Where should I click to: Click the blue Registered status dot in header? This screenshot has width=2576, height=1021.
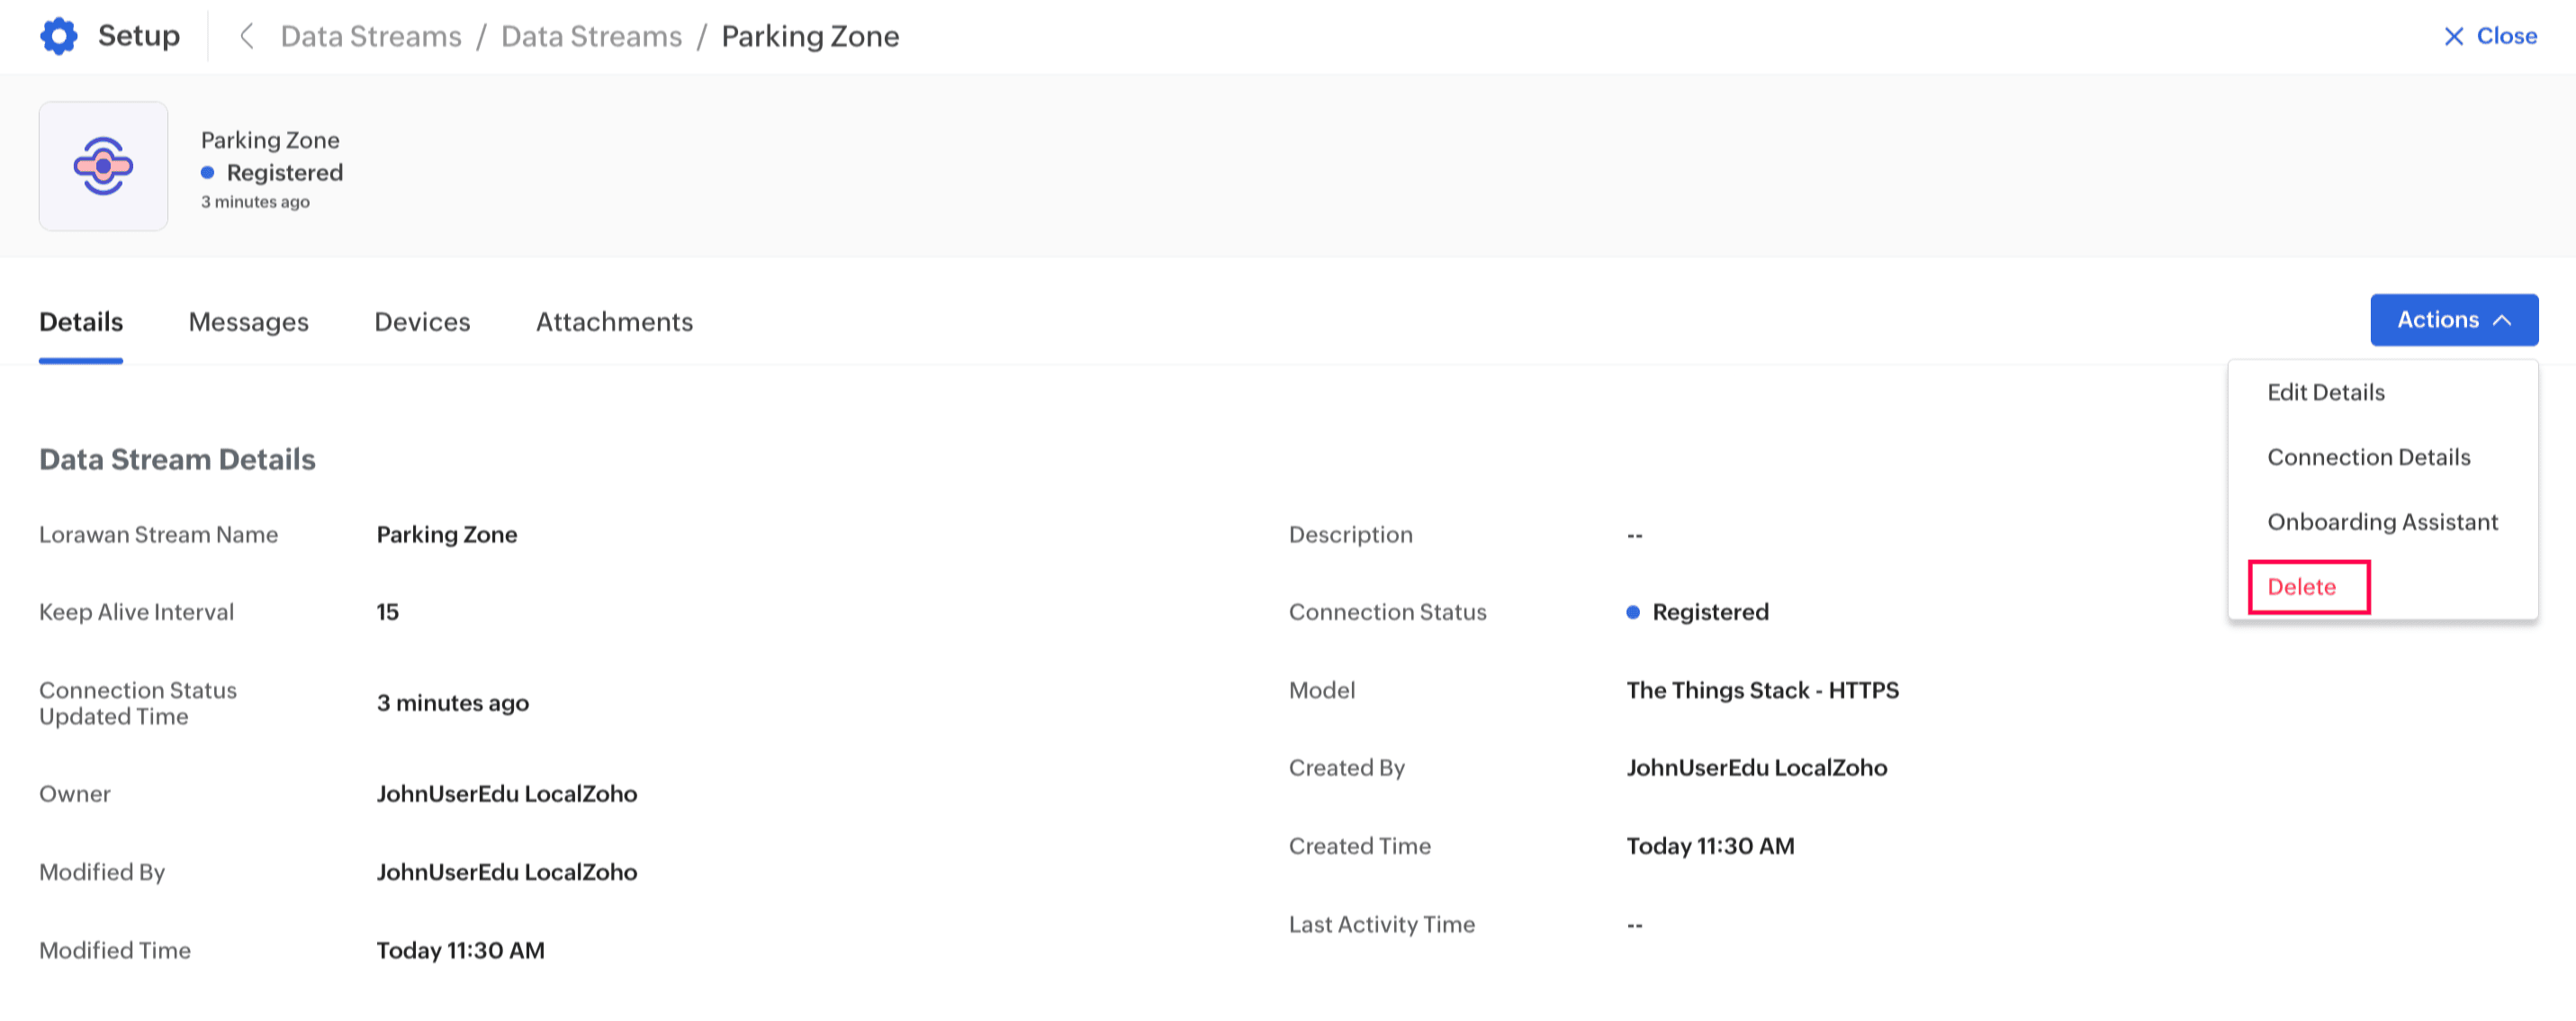coord(208,173)
